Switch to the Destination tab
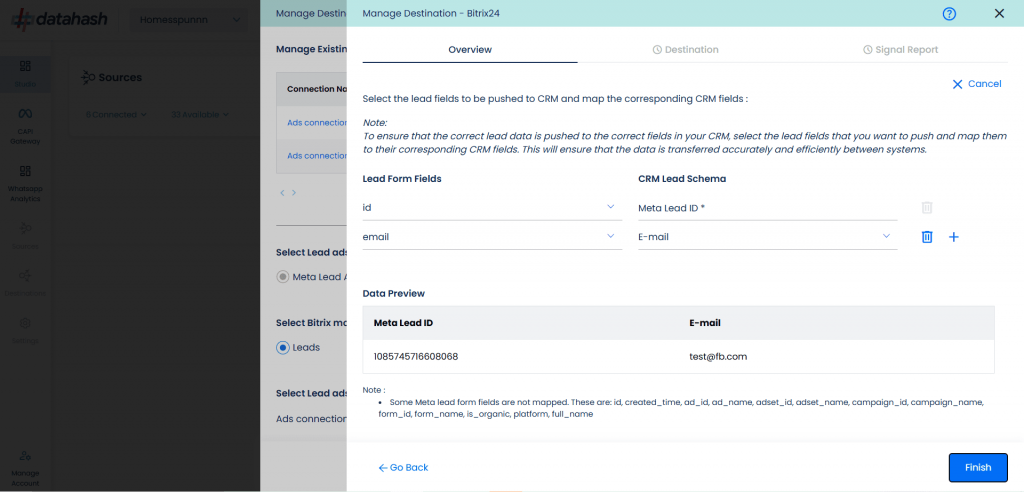 pyautogui.click(x=685, y=50)
